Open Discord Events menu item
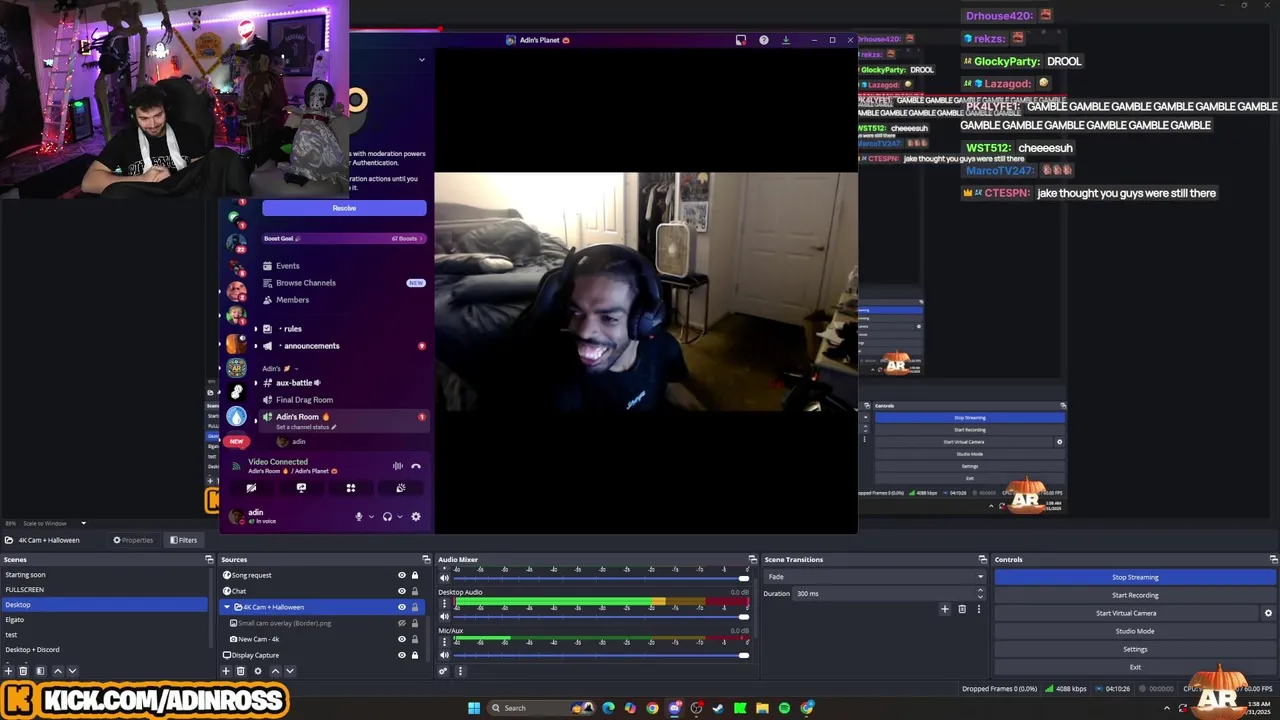This screenshot has height=720, width=1280. coord(288,266)
